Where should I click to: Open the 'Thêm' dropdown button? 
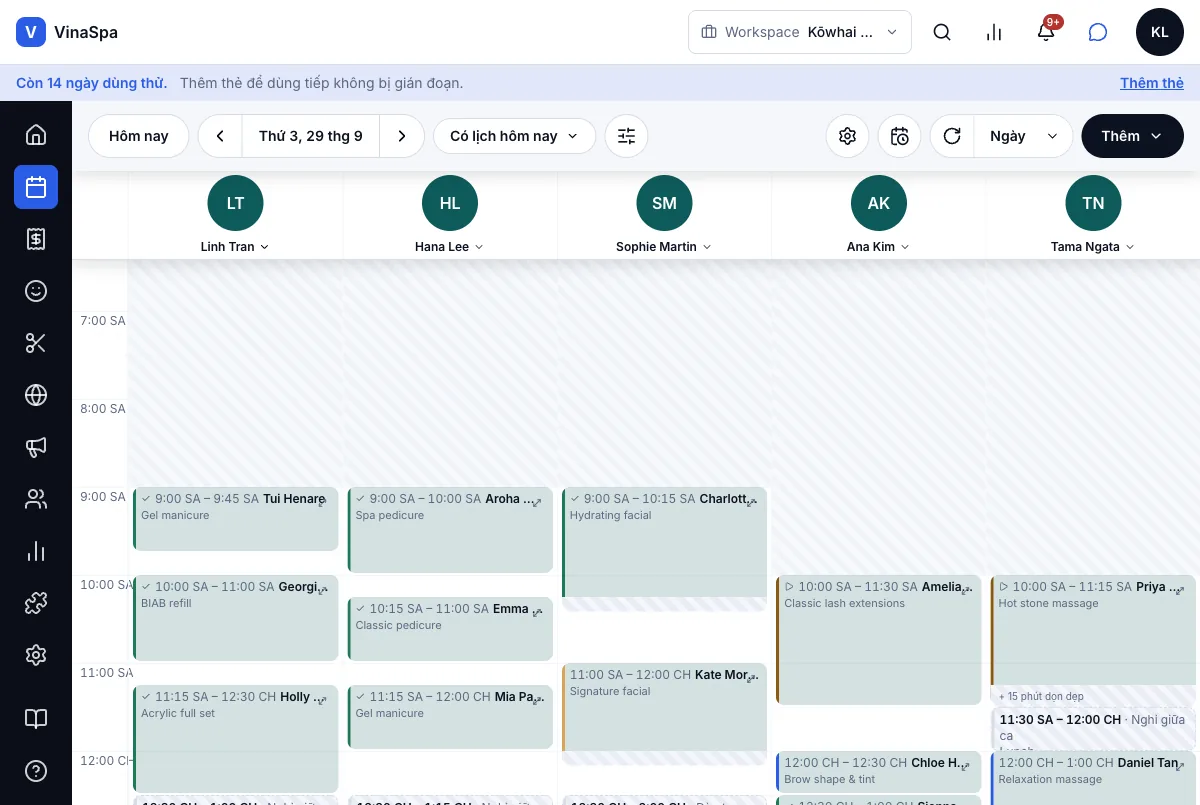pos(1132,136)
